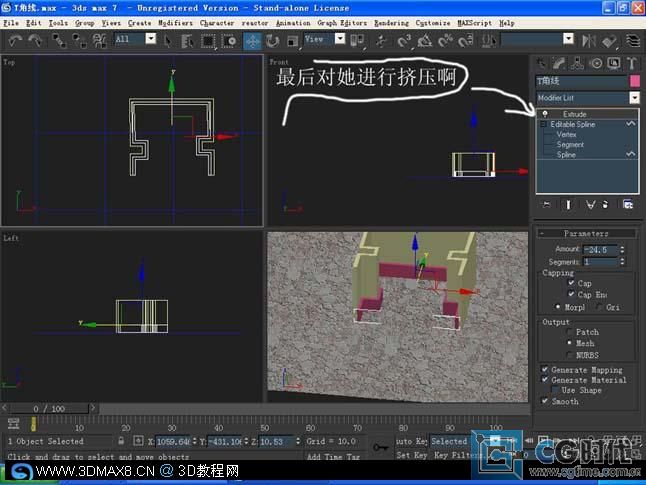The image size is (646, 485).
Task: Click the Set Key button
Action: (412, 455)
